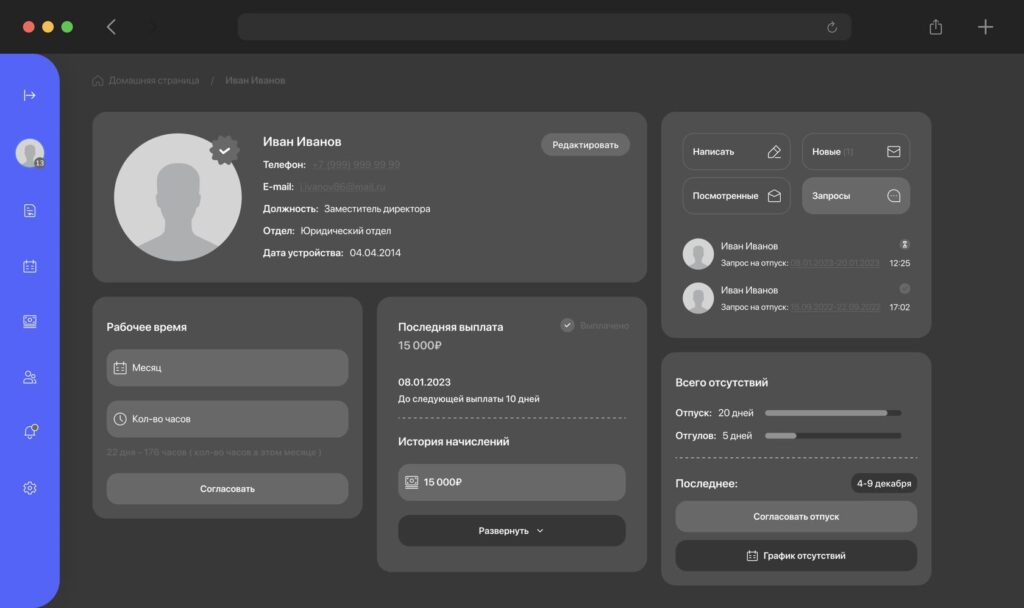This screenshot has height=608, width=1024.
Task: Open the documents icon in sidebar
Action: click(30, 210)
